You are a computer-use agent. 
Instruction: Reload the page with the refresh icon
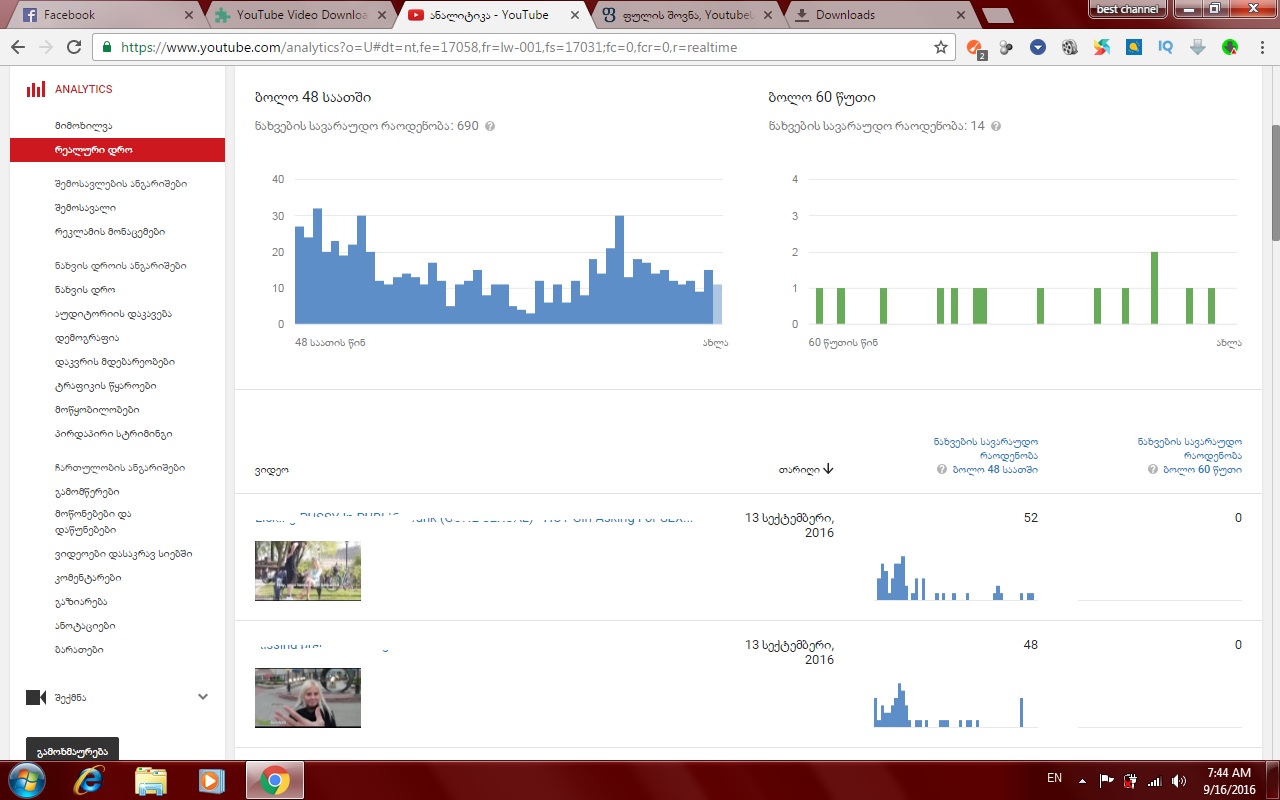[74, 47]
